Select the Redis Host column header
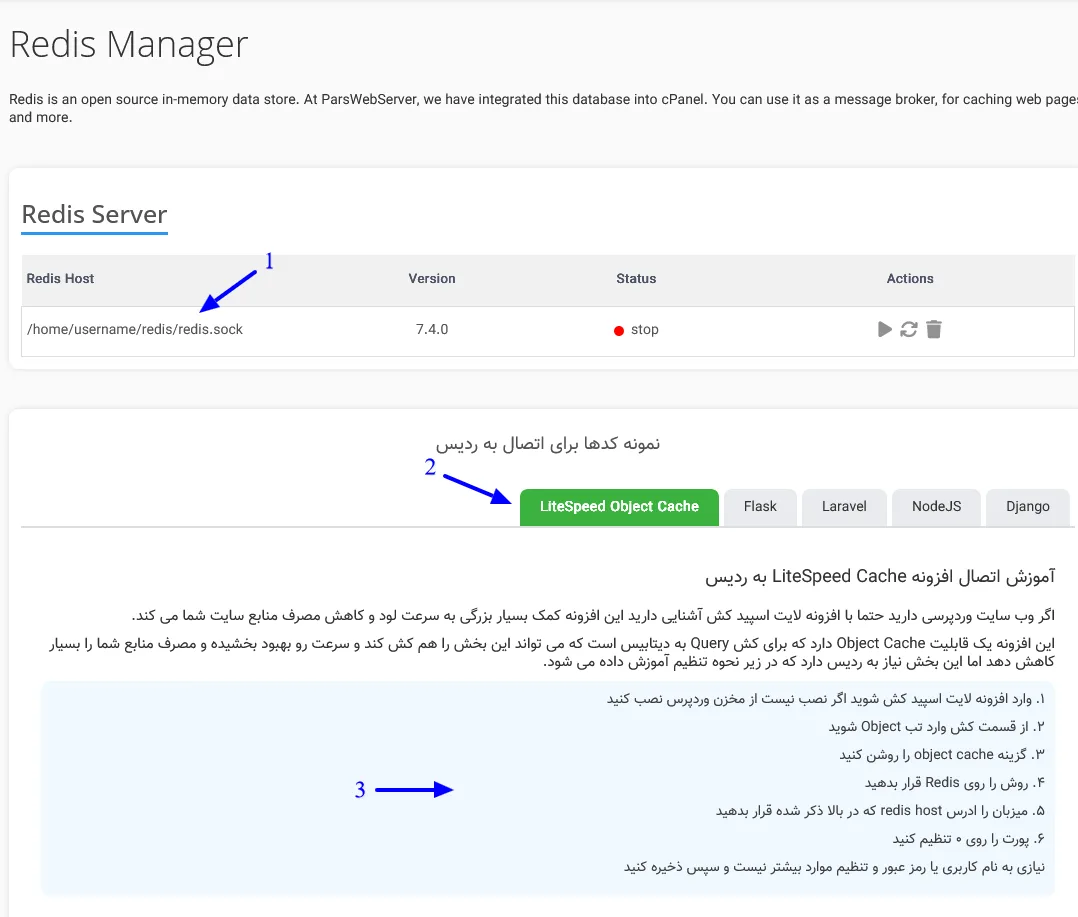Image resolution: width=1078 pixels, height=917 pixels. click(x=59, y=279)
